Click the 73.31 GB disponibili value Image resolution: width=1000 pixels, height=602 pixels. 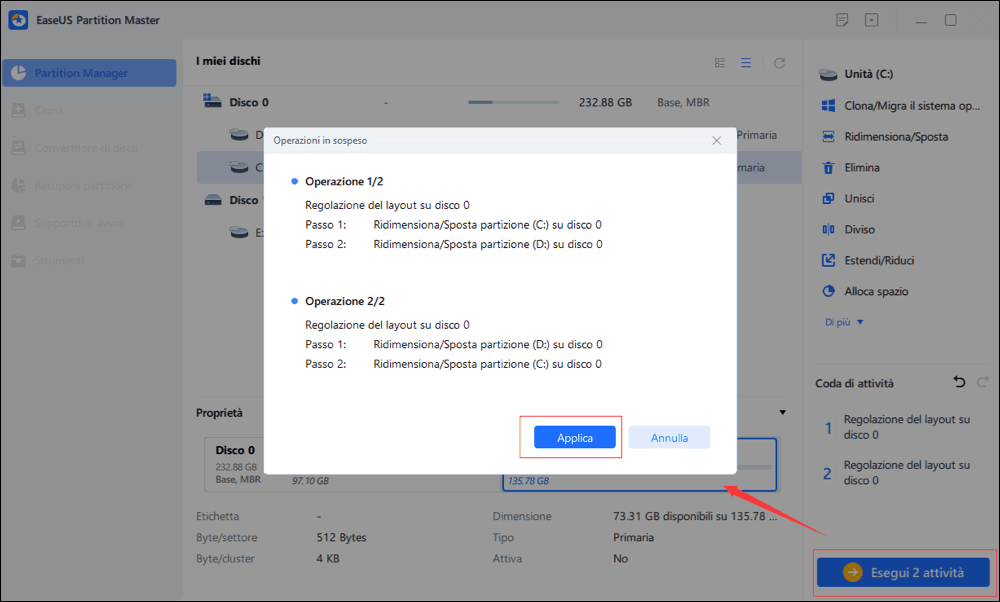(695, 516)
